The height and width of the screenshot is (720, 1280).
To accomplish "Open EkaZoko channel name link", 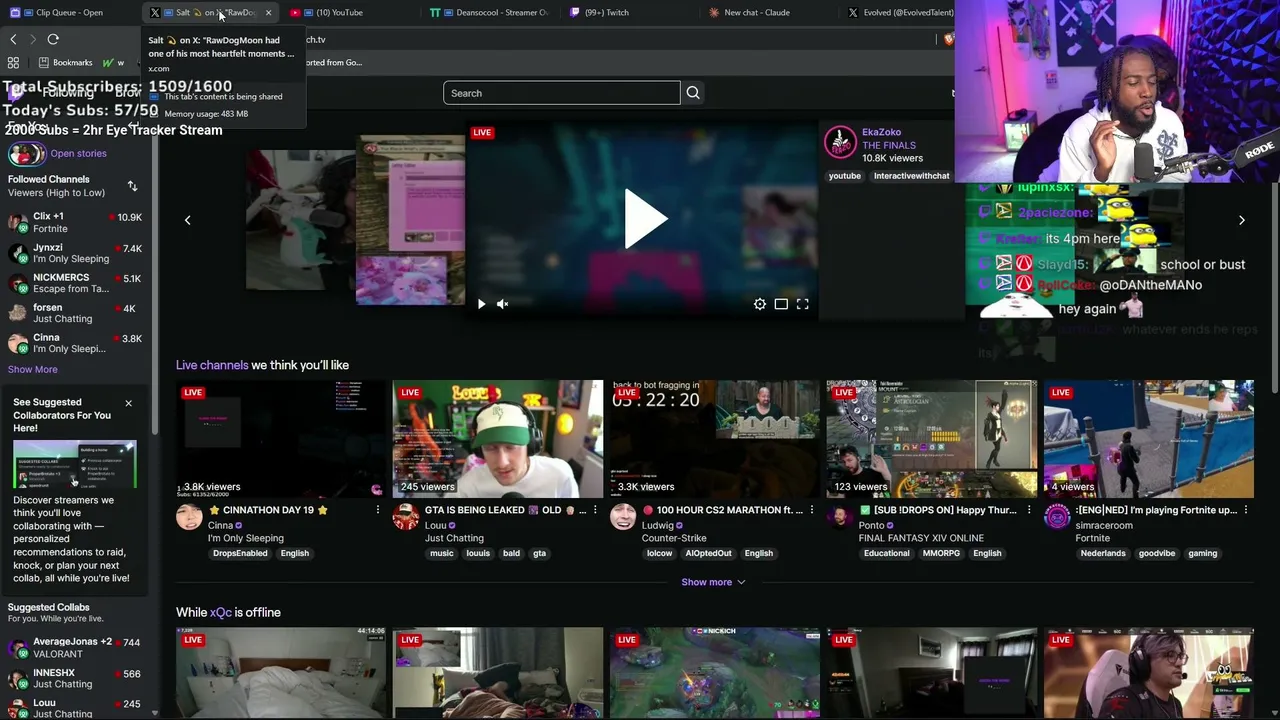I will pyautogui.click(x=882, y=132).
